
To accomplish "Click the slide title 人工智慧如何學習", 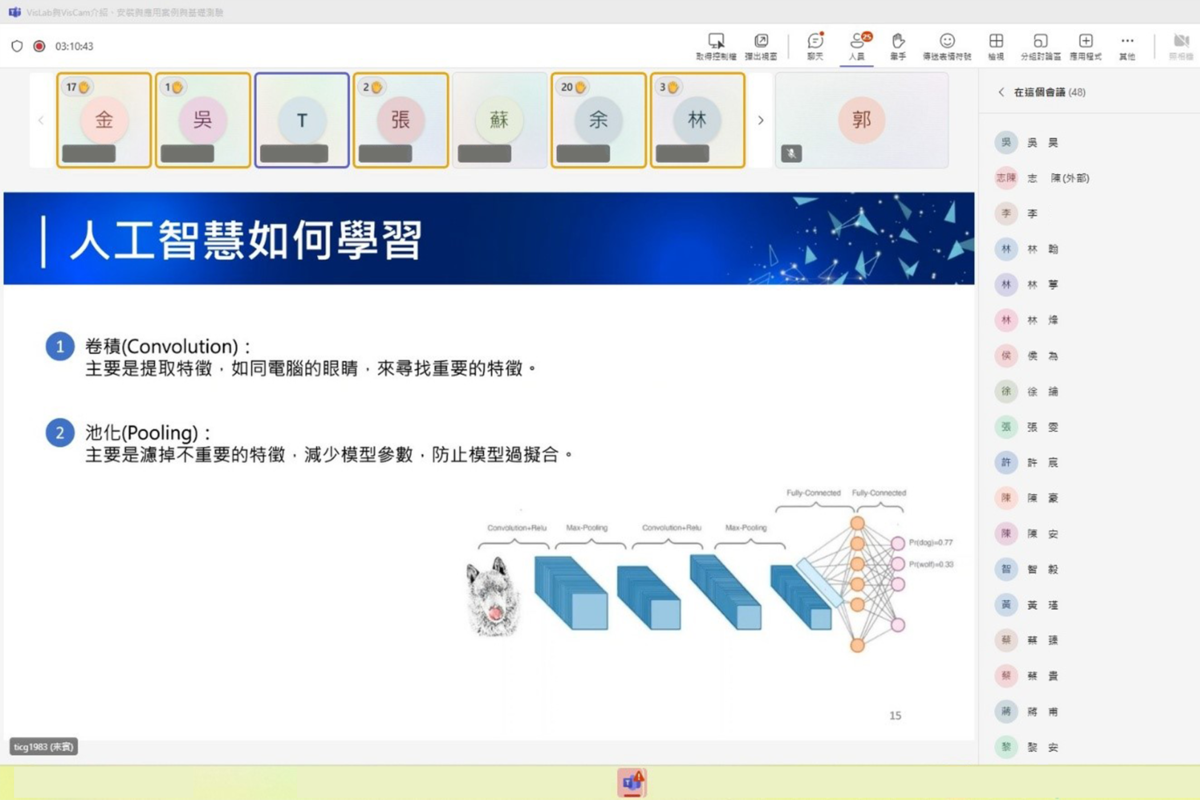I will pyautogui.click(x=245, y=240).
